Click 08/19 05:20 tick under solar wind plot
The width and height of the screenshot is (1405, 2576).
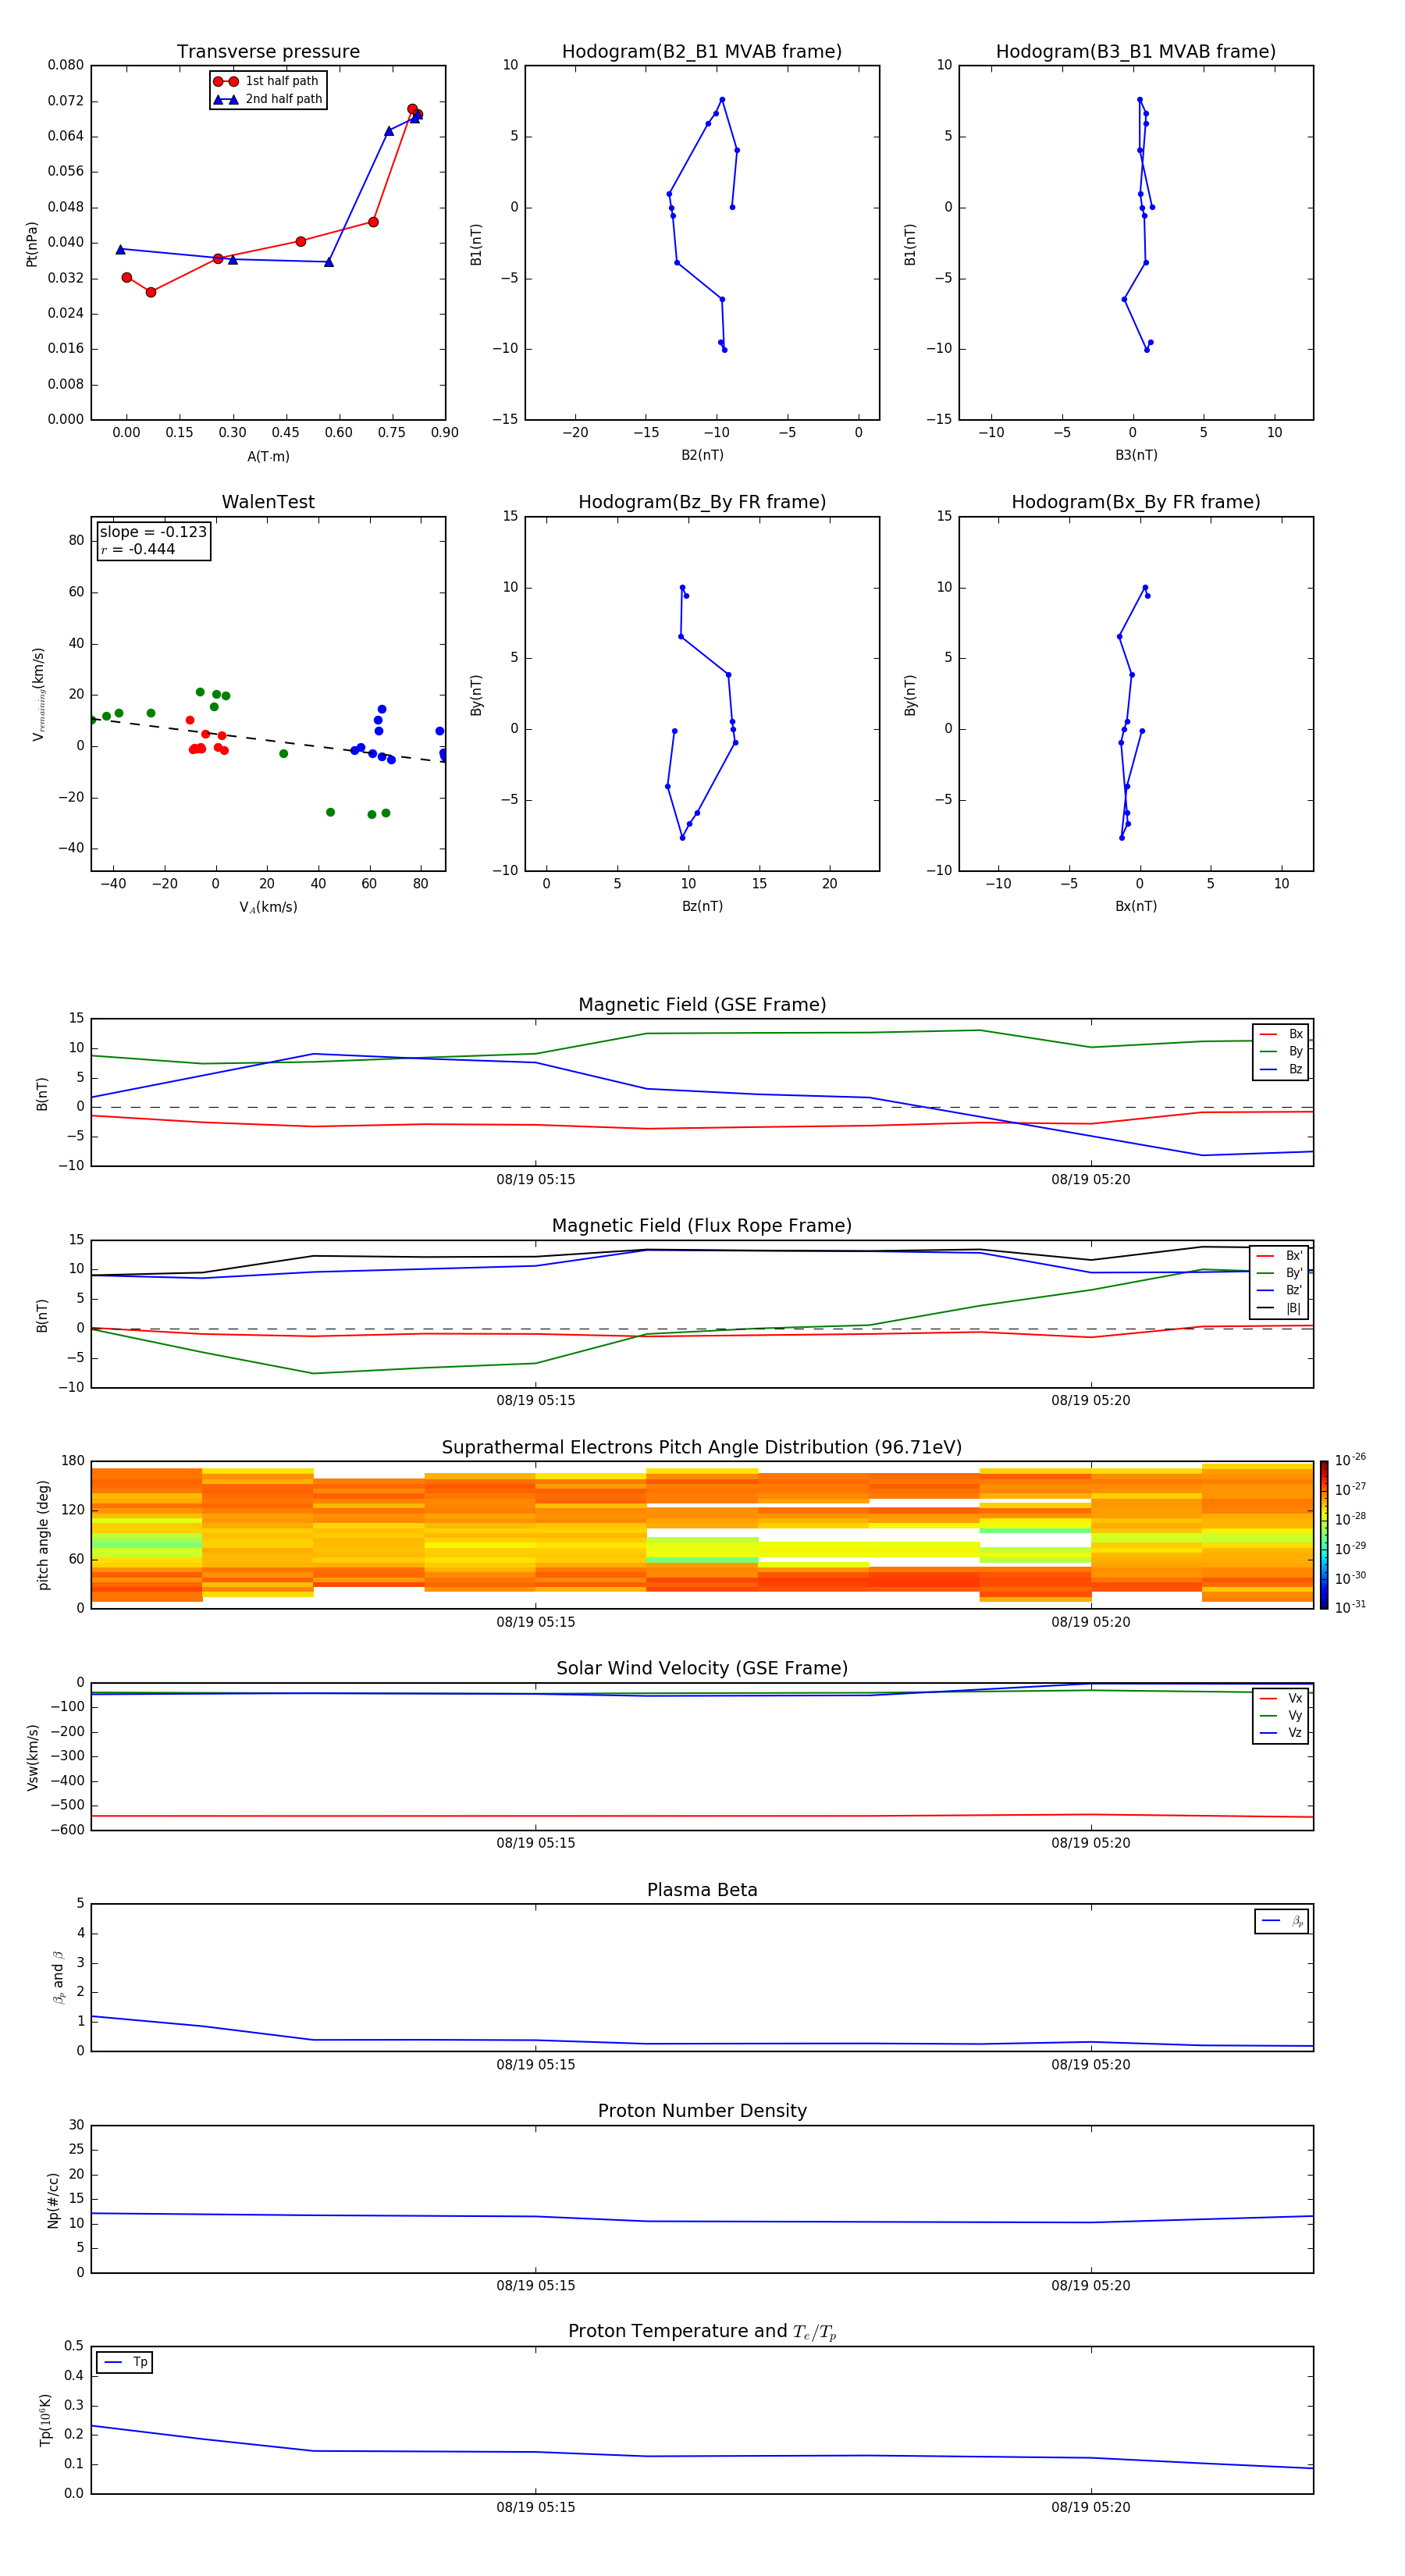coord(1090,1843)
